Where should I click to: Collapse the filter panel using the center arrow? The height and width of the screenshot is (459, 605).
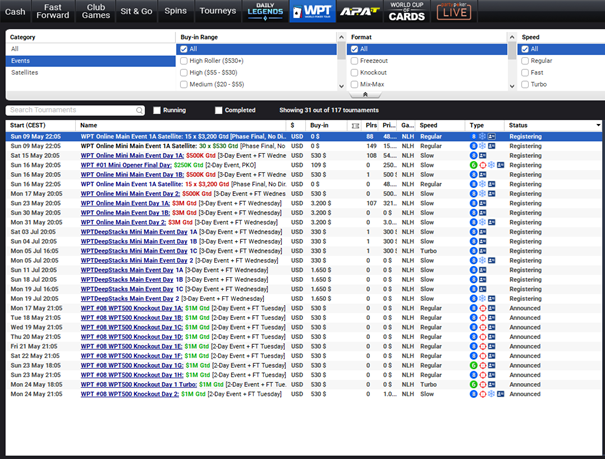point(303,96)
